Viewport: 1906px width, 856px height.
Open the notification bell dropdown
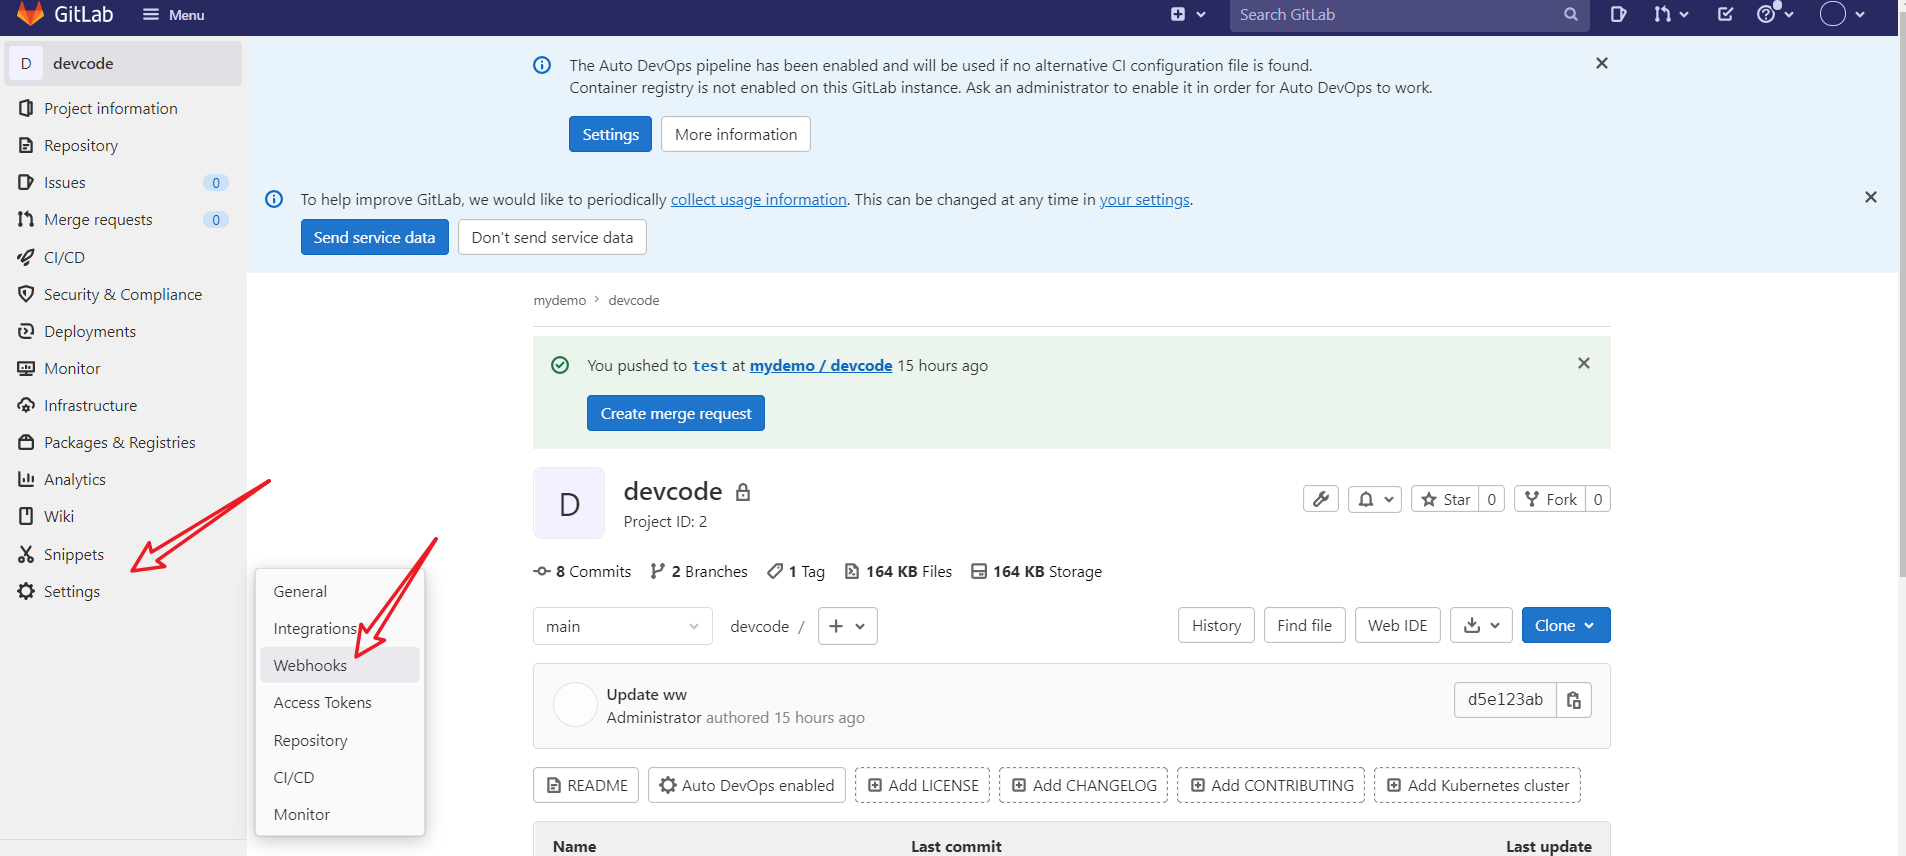pos(1375,499)
